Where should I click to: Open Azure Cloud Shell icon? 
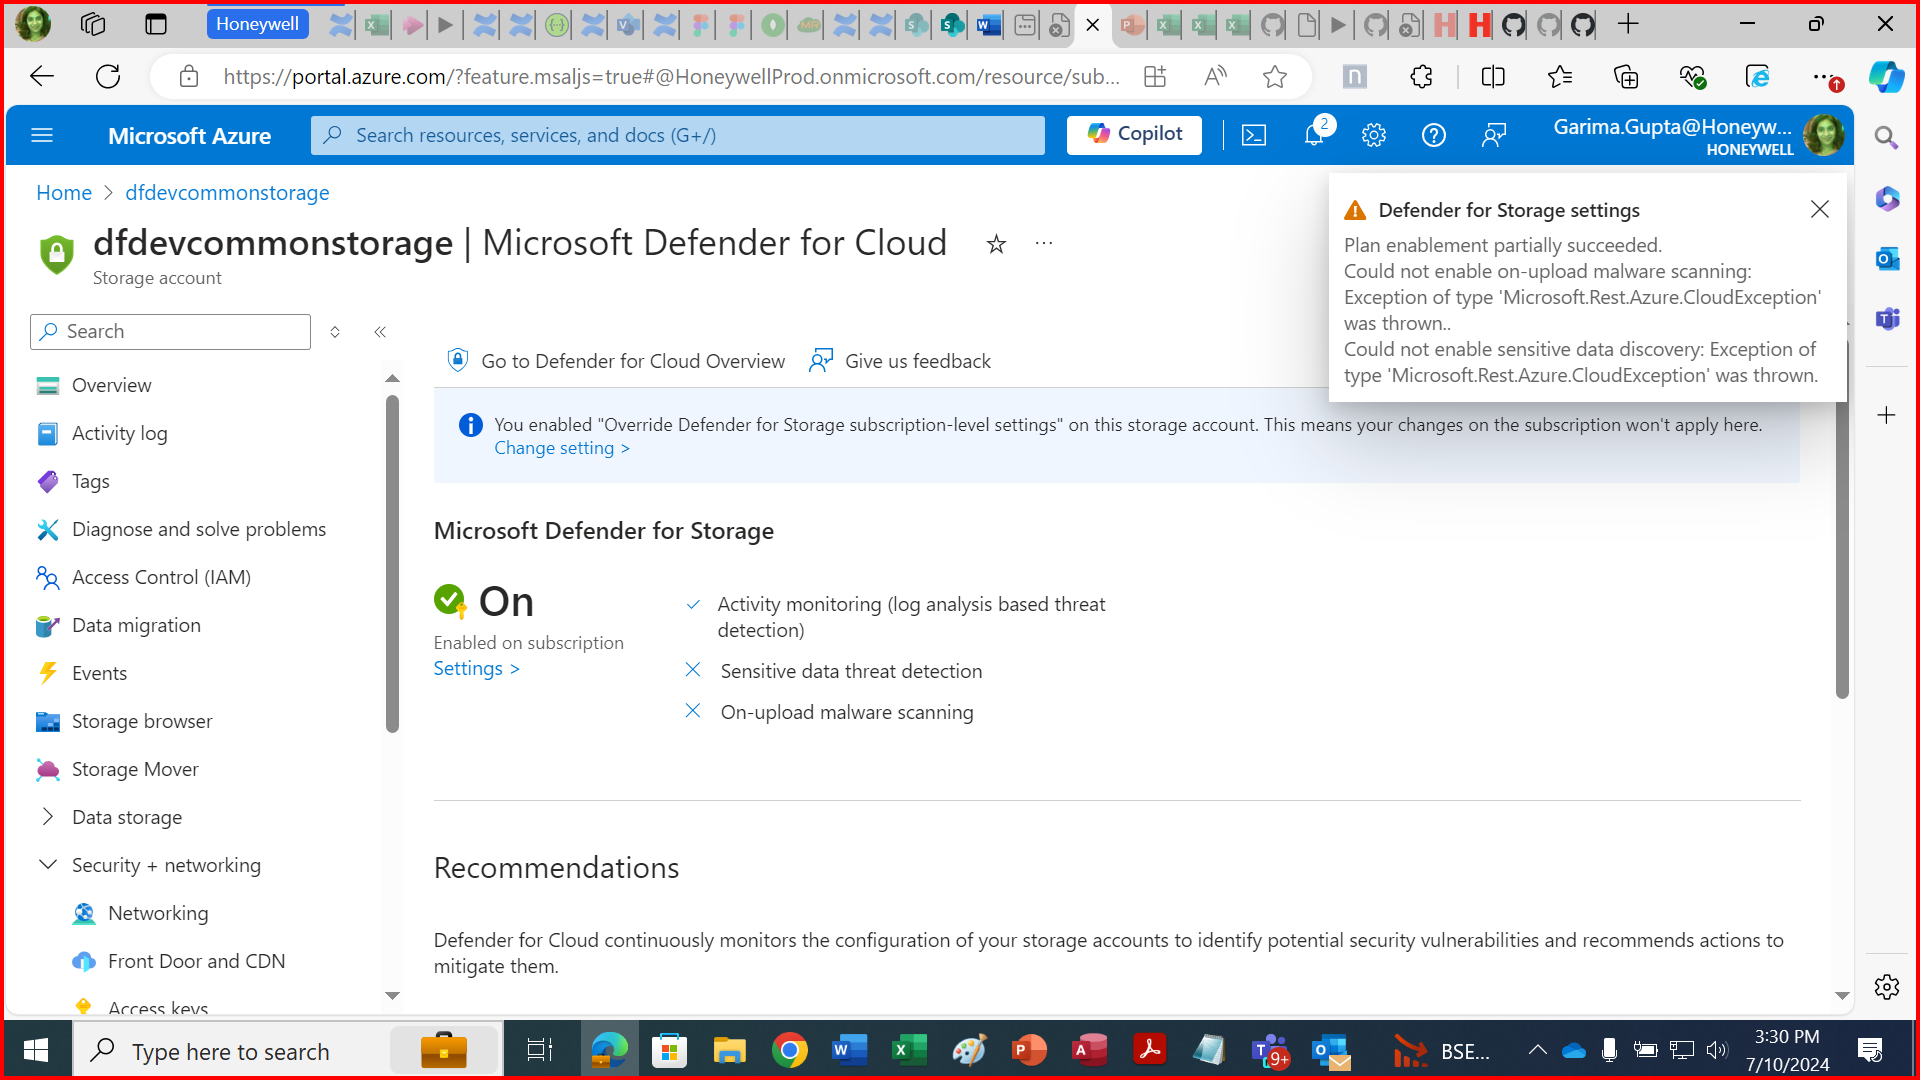click(1254, 135)
